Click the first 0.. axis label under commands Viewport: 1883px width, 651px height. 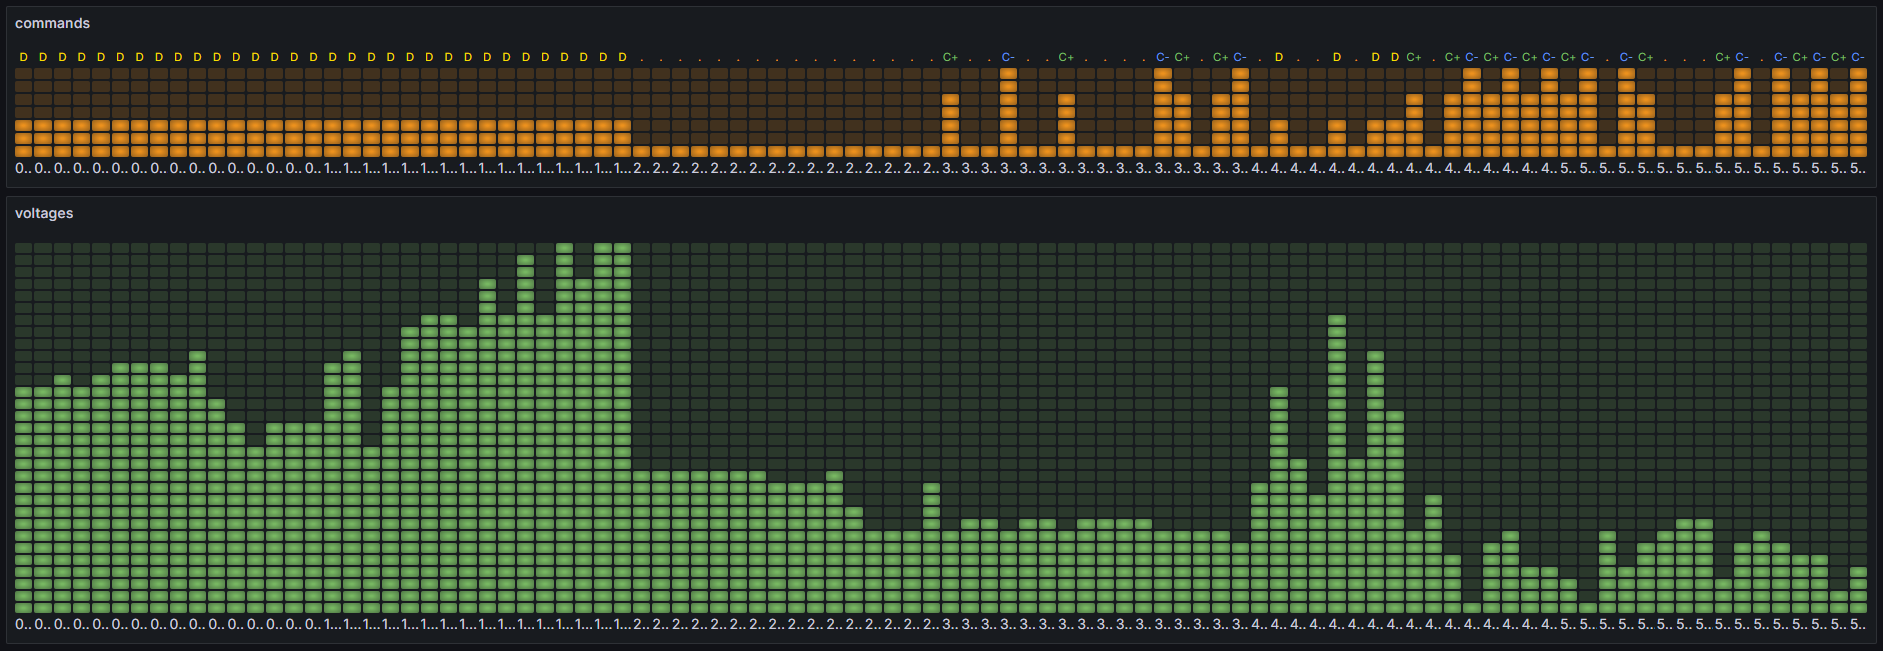[24, 169]
